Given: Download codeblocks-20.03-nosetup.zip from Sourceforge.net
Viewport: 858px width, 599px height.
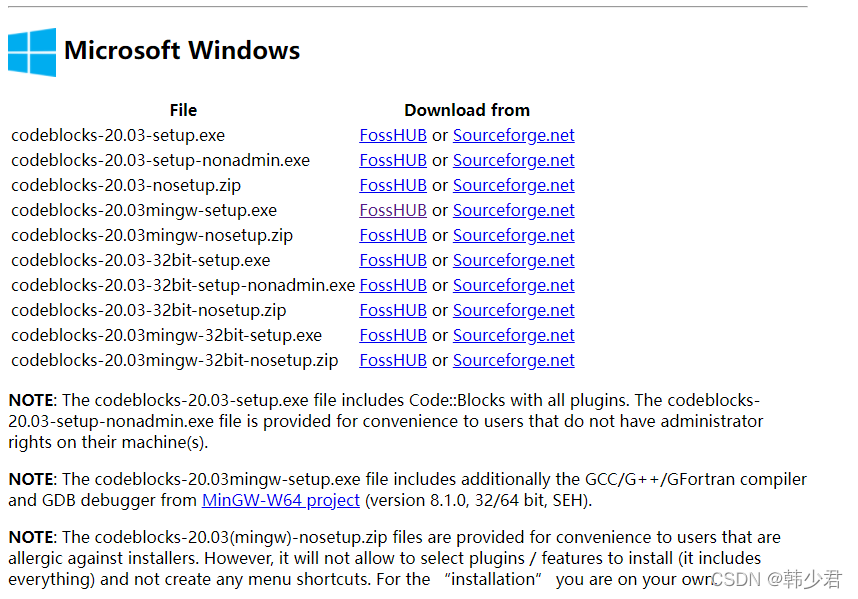Looking at the screenshot, I should 513,185.
